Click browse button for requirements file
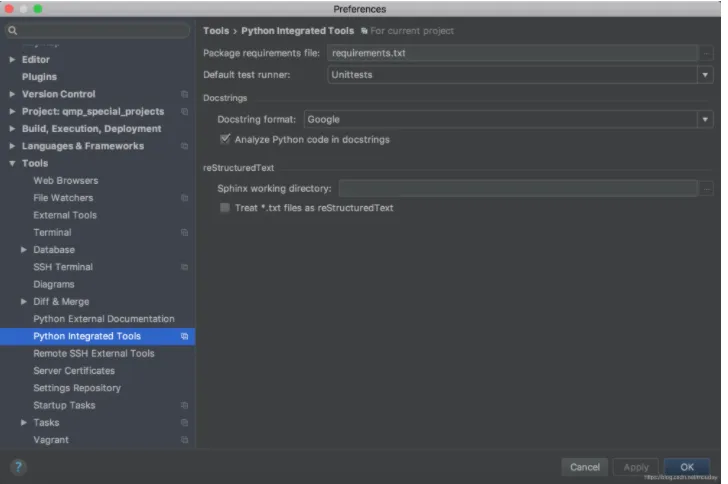728x484 pixels. (x=707, y=53)
